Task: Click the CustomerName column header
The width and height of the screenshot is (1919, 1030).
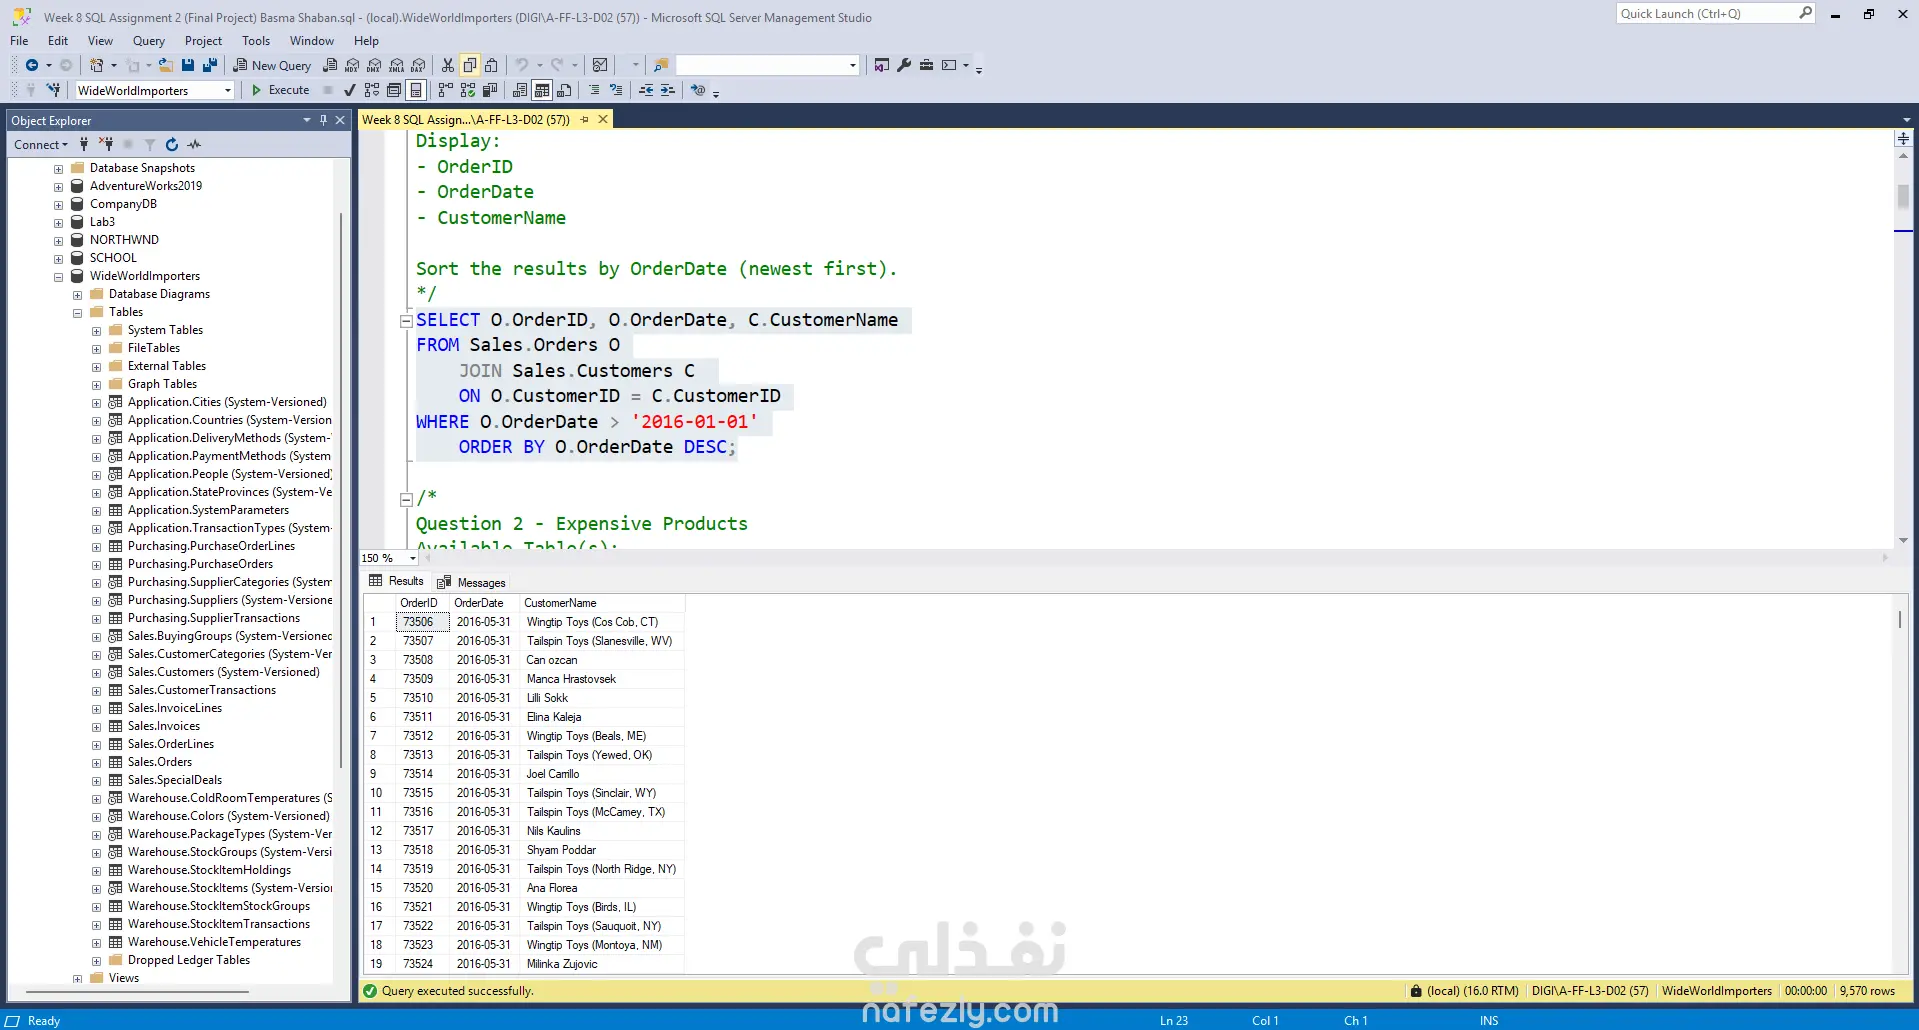Action: 602,603
